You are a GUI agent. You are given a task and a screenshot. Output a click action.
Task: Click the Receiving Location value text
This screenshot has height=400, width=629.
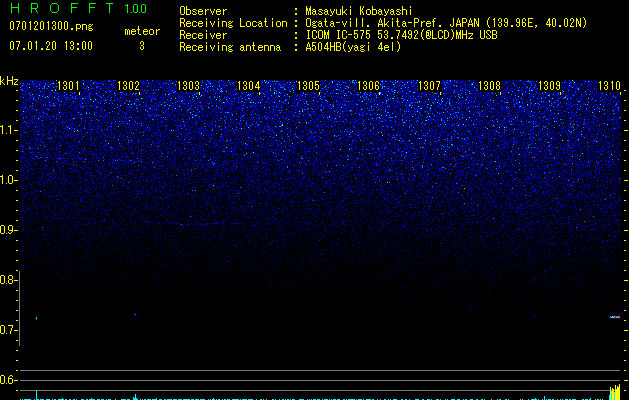click(446, 23)
